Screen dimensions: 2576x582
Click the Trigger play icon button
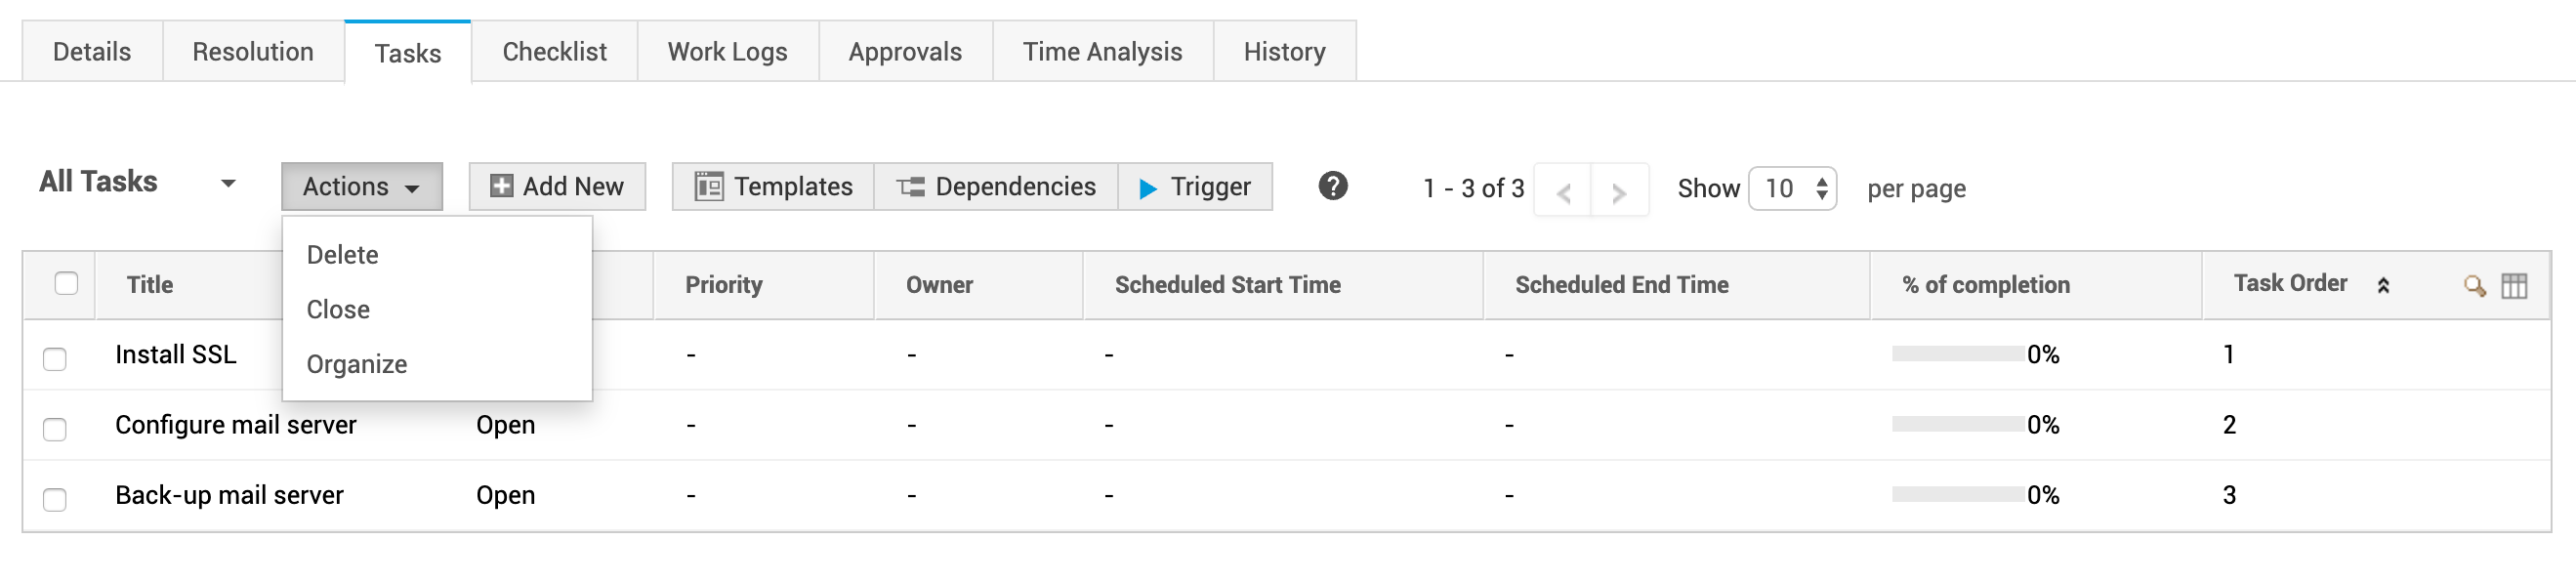[x=1195, y=187]
